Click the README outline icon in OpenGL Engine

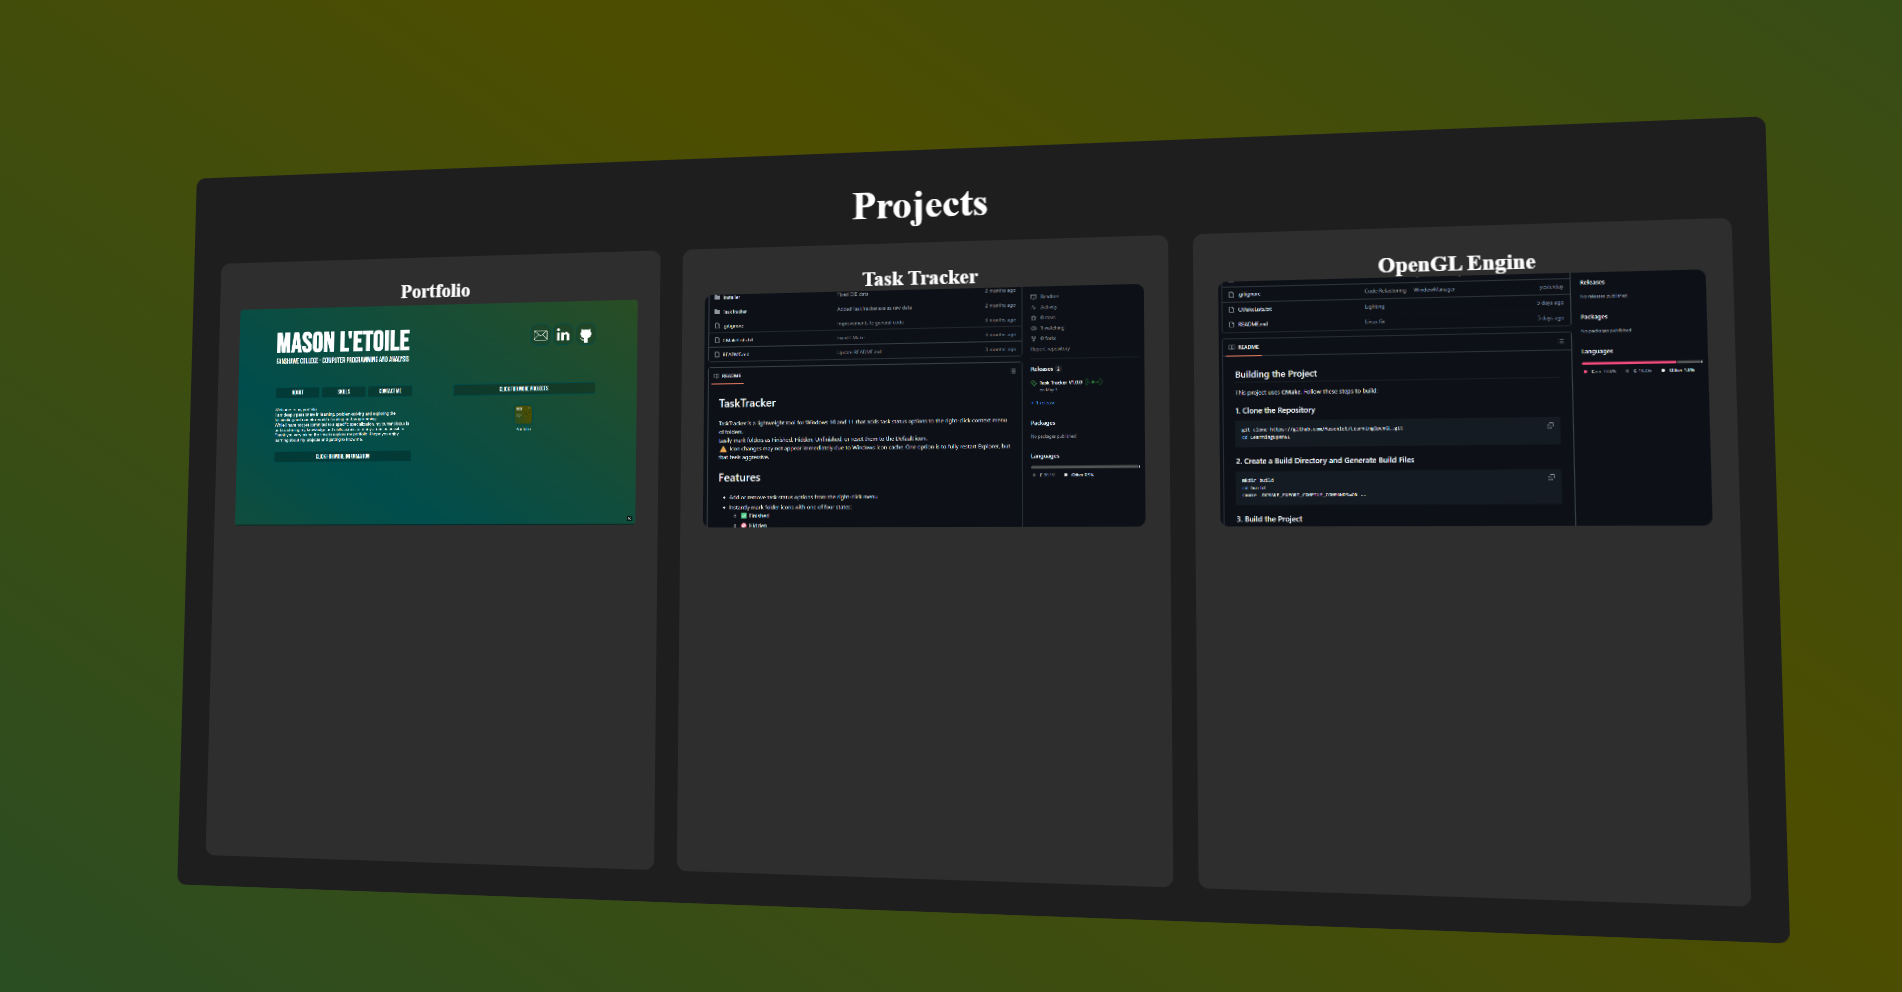pos(1561,342)
